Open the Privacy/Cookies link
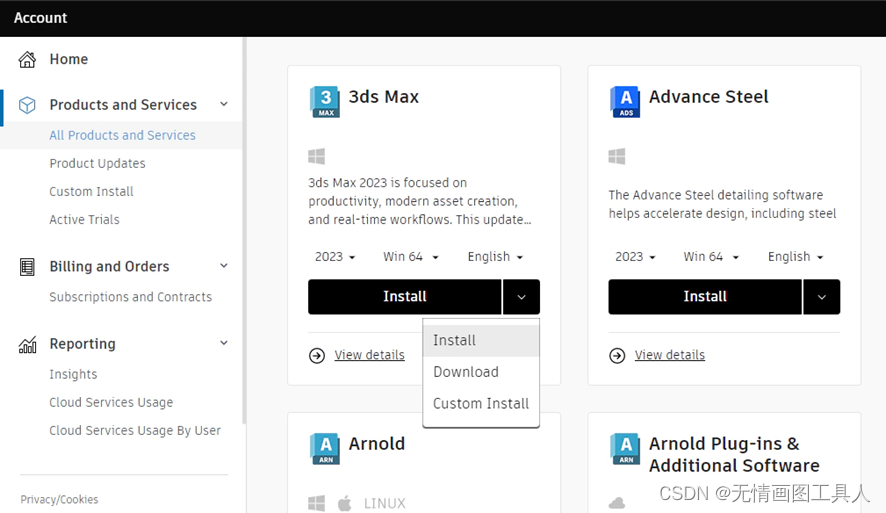The width and height of the screenshot is (886, 513). [x=59, y=499]
